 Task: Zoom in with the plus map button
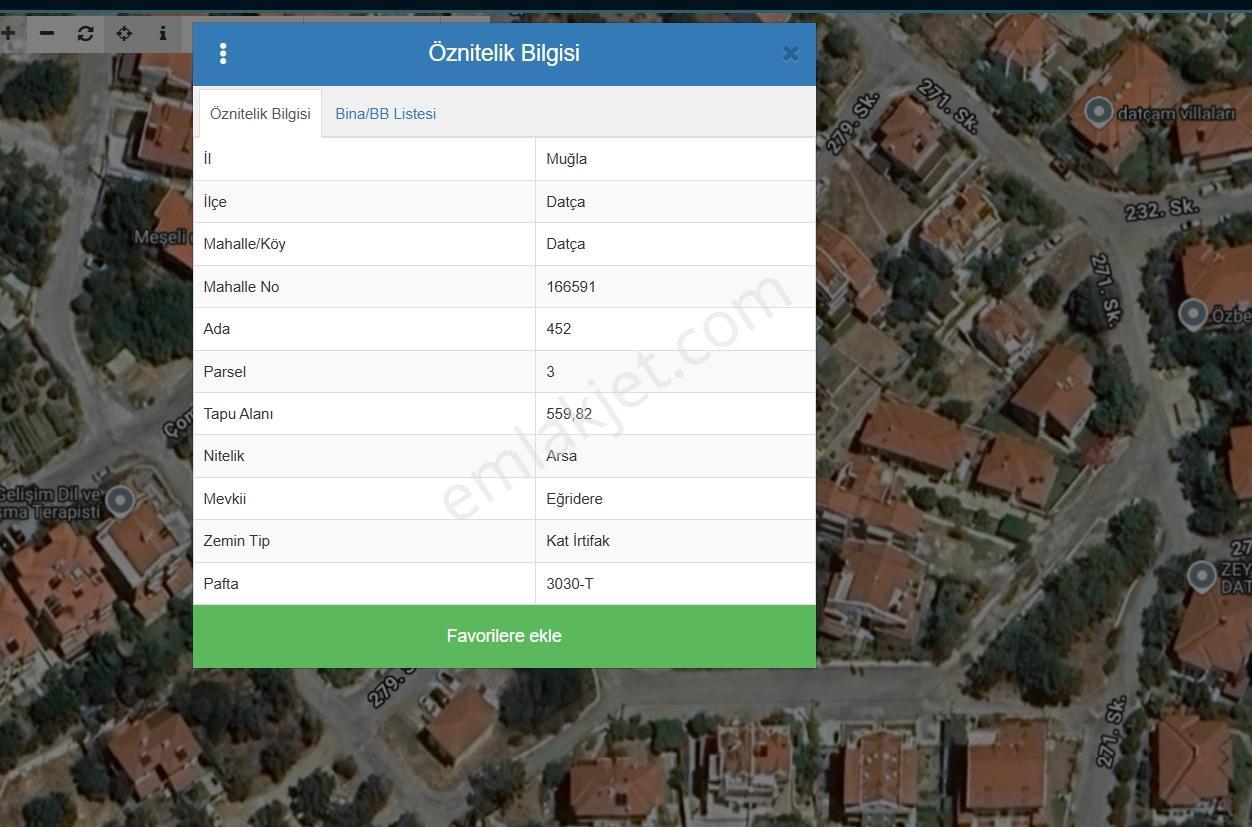pos(9,33)
